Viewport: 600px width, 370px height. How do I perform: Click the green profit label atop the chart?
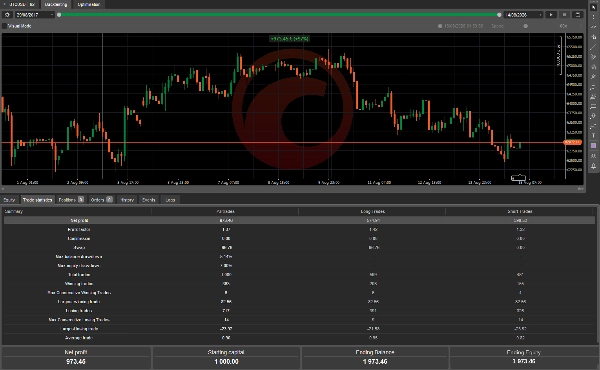[289, 39]
